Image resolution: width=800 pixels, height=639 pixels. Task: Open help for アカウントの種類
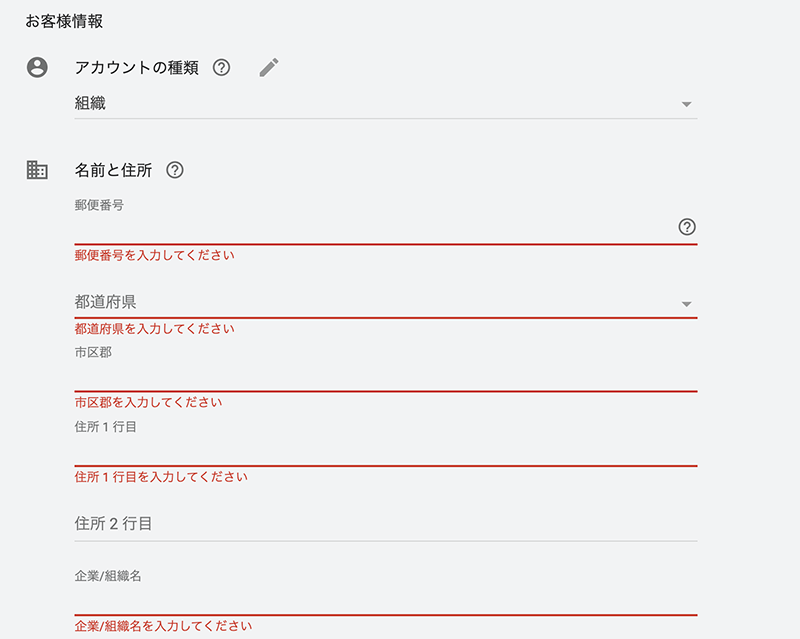click(x=221, y=67)
